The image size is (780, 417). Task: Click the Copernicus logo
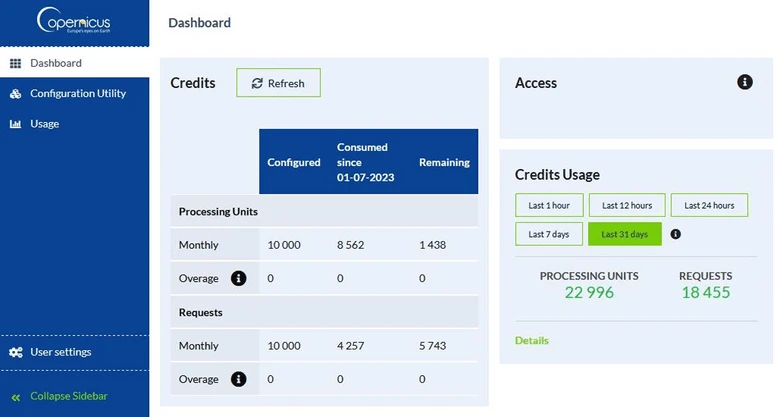click(x=74, y=21)
